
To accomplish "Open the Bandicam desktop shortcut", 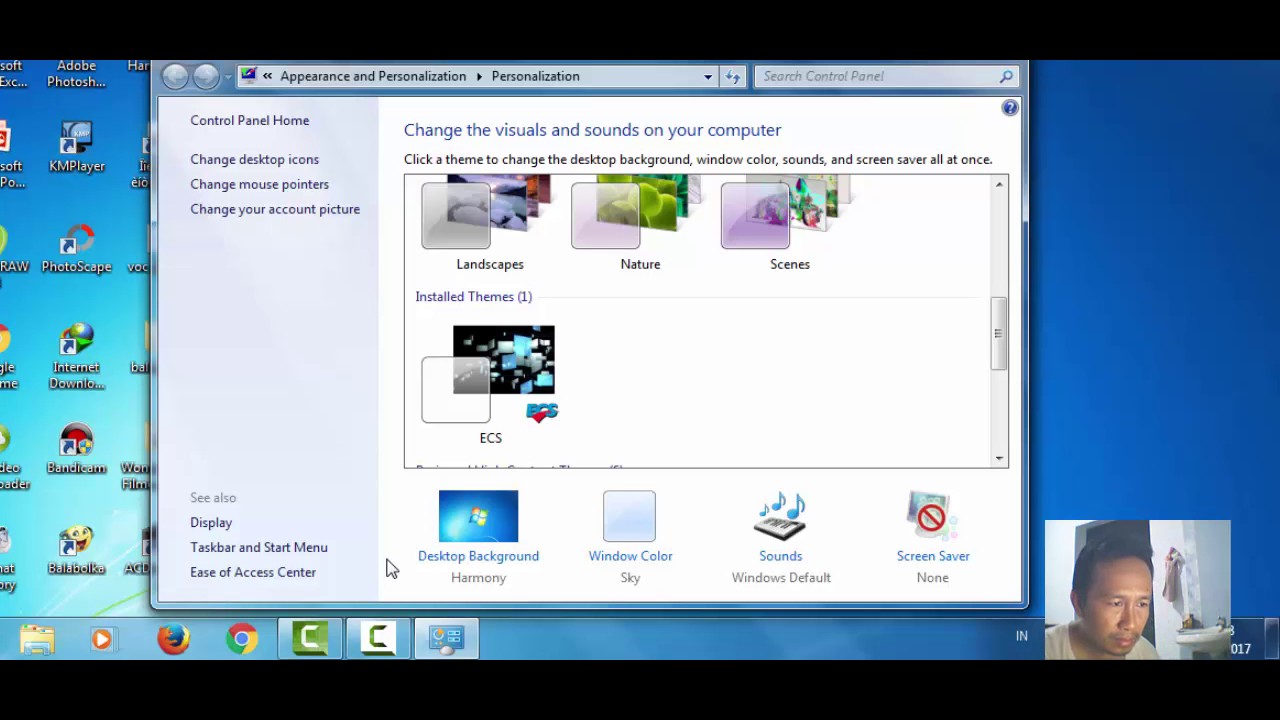I will [76, 448].
